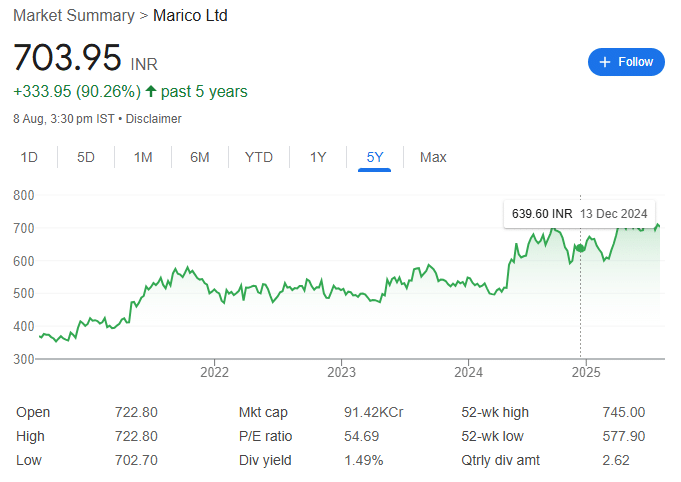The width and height of the screenshot is (681, 482).
Task: Select the 6M time range tab
Action: (x=200, y=157)
